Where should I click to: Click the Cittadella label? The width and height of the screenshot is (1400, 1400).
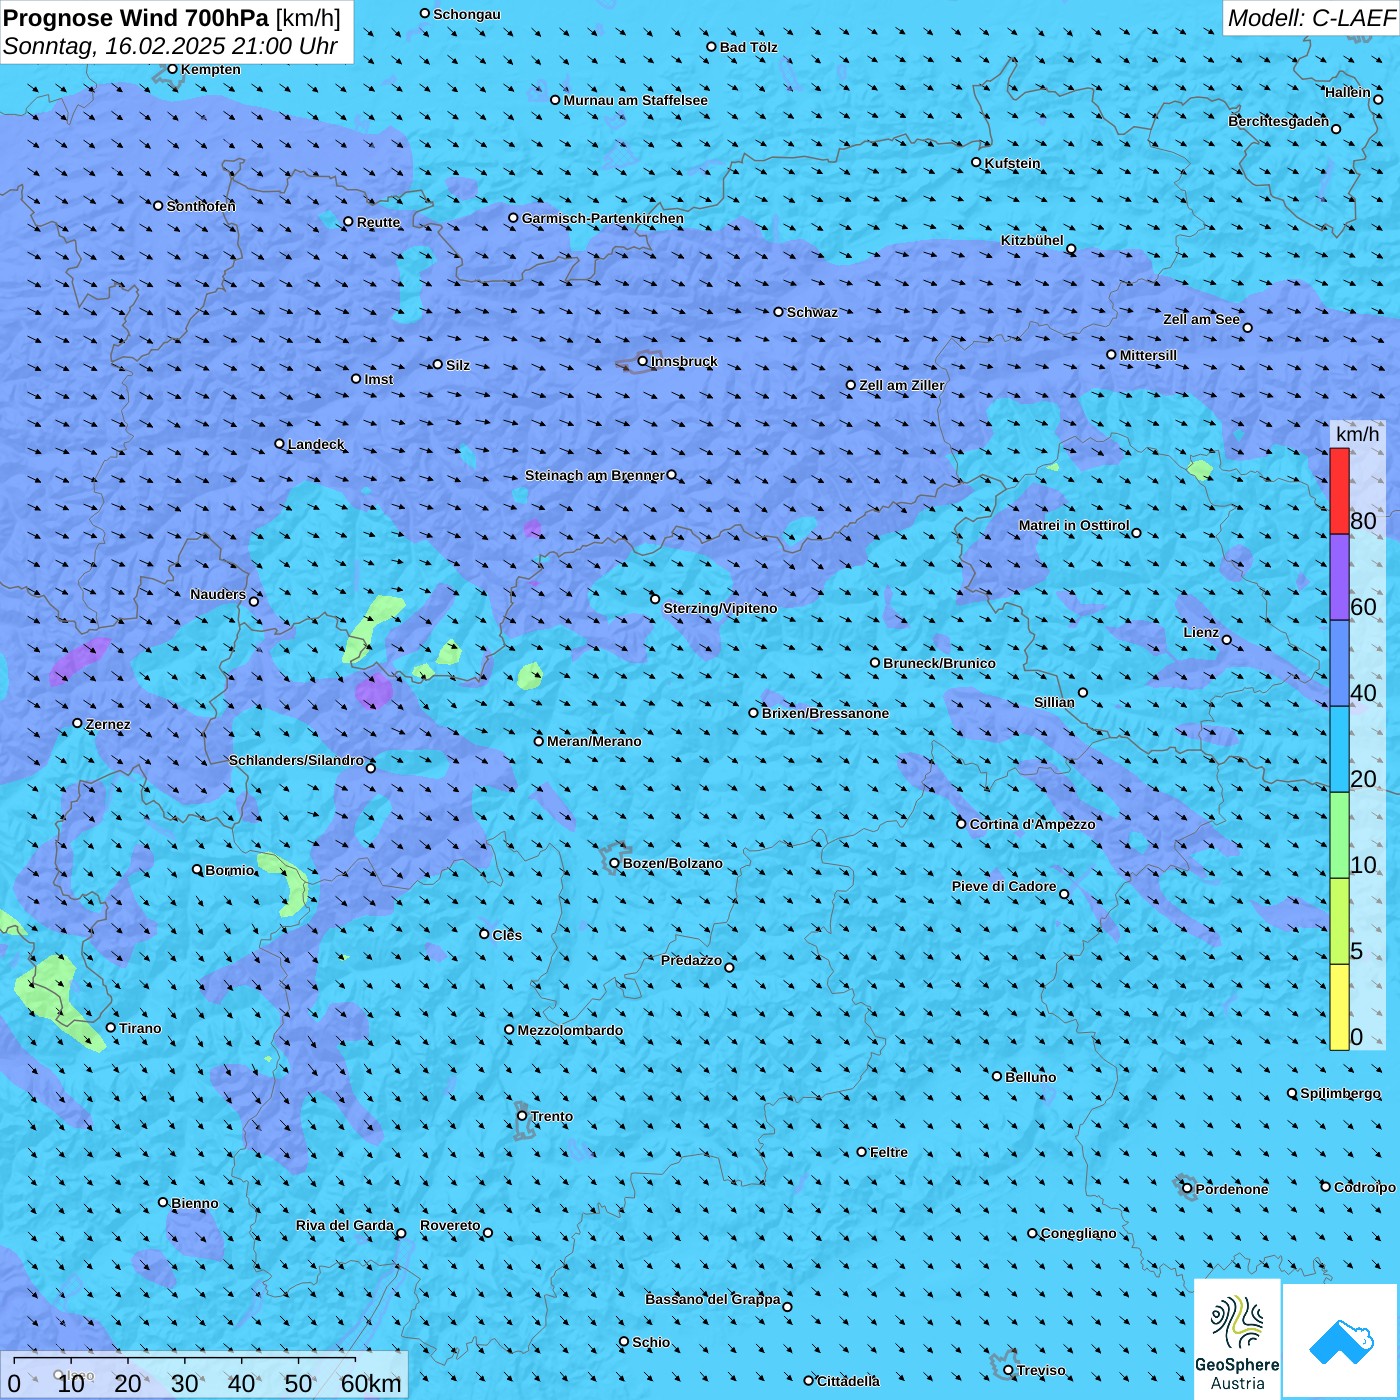pos(848,1381)
